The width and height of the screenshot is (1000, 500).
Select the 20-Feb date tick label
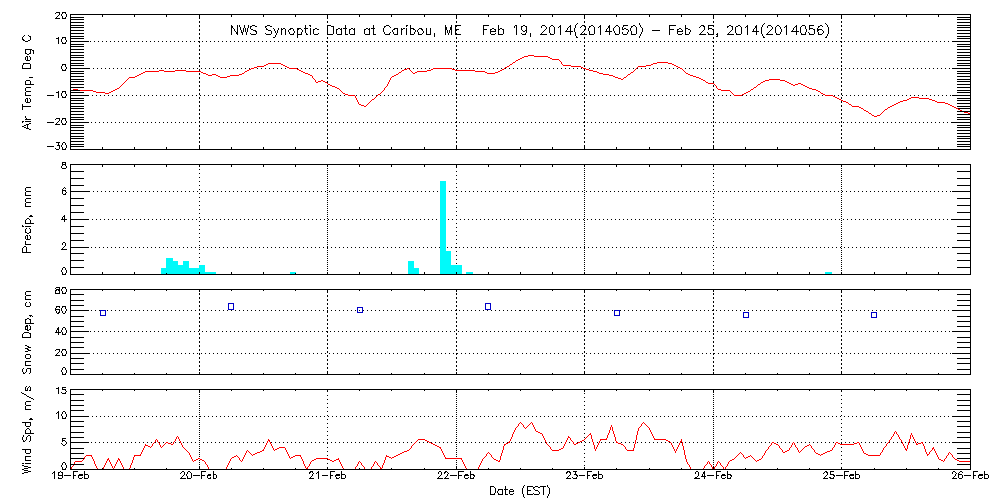tap(199, 478)
